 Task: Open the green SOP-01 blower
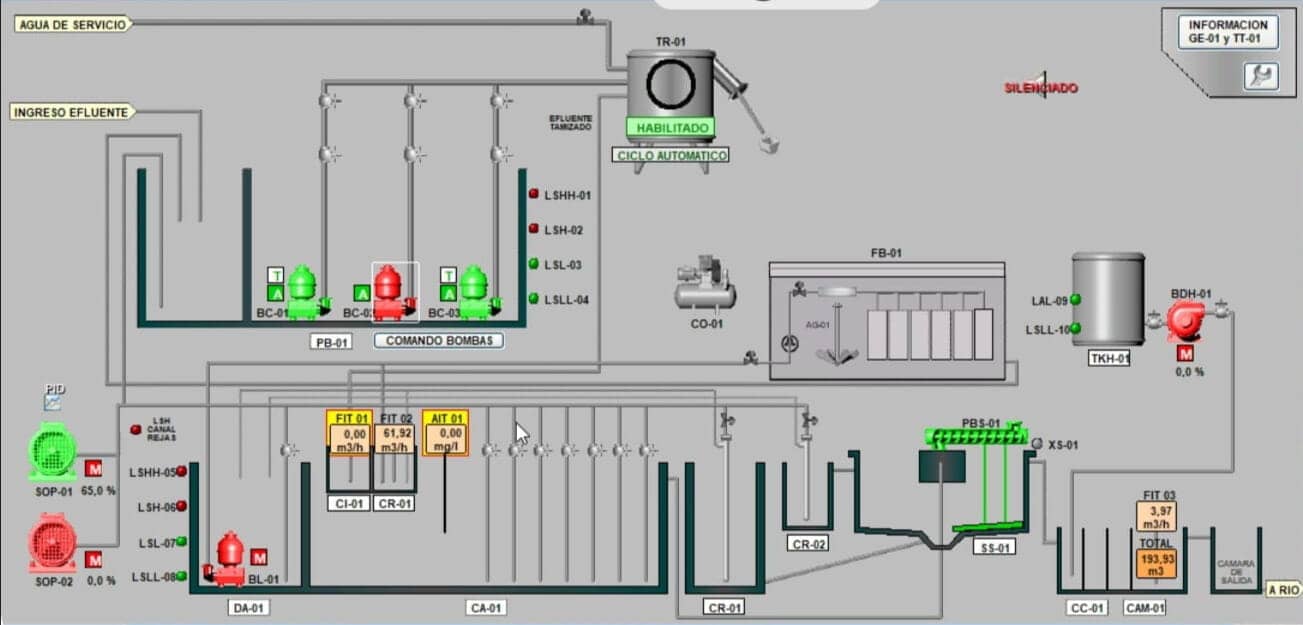[52, 451]
